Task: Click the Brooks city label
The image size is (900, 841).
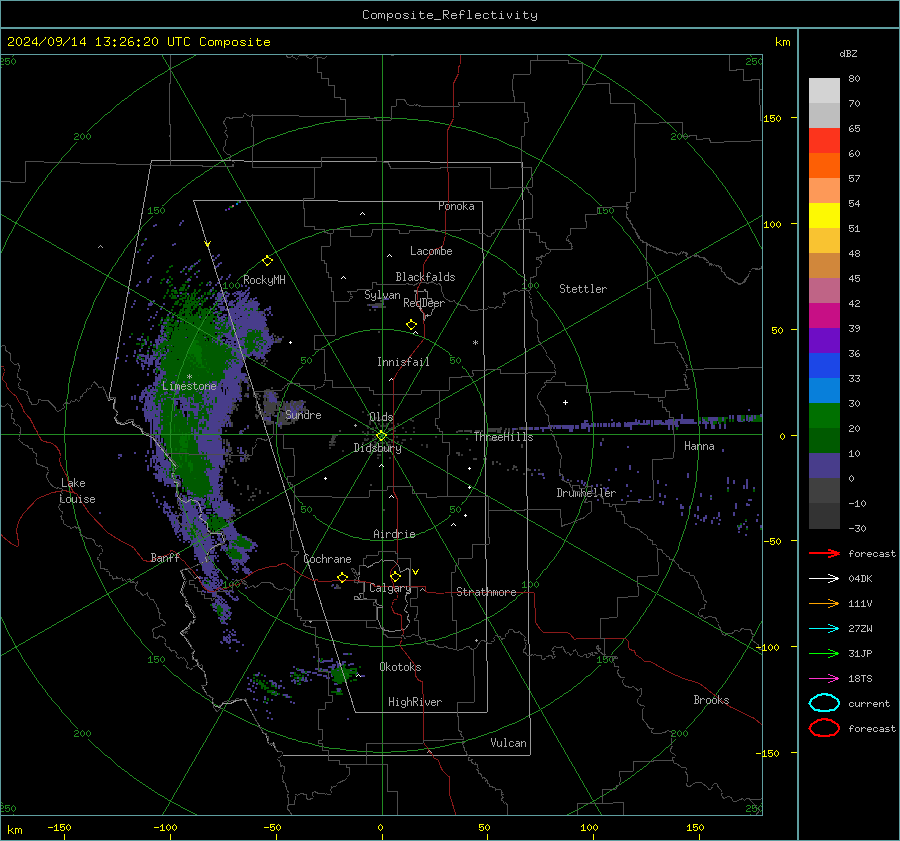Action: pos(711,700)
